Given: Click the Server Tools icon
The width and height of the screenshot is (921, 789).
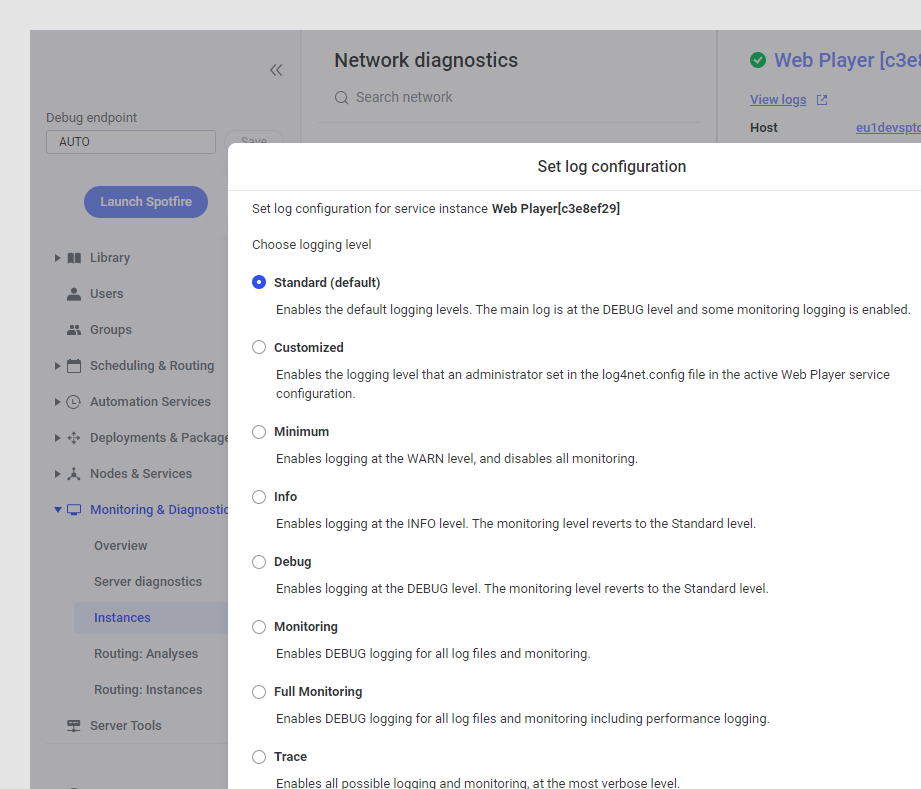Looking at the screenshot, I should 74,726.
